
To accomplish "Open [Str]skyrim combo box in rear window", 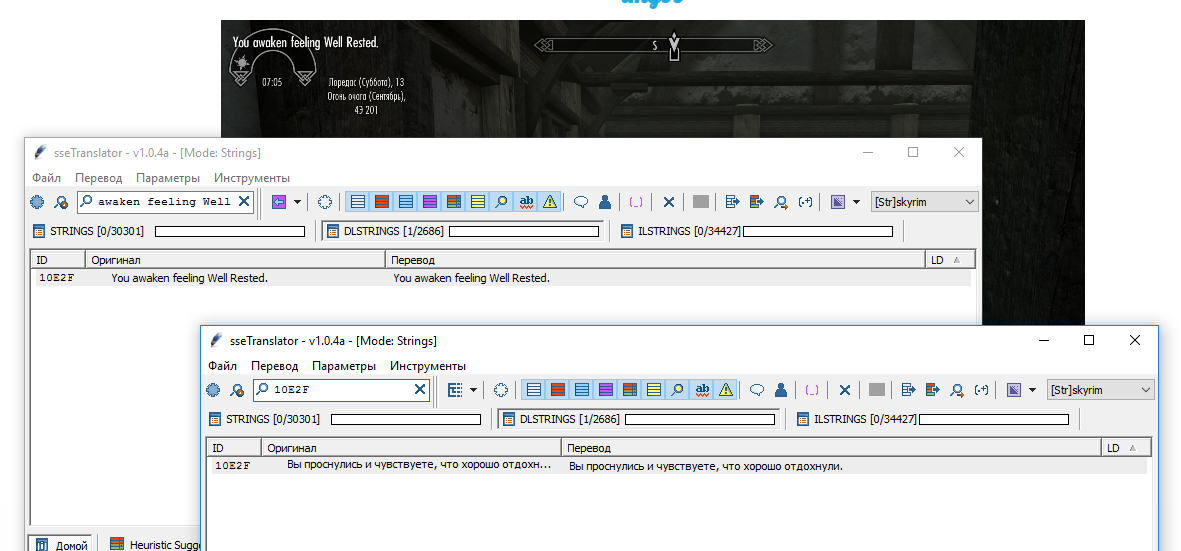I will point(924,202).
